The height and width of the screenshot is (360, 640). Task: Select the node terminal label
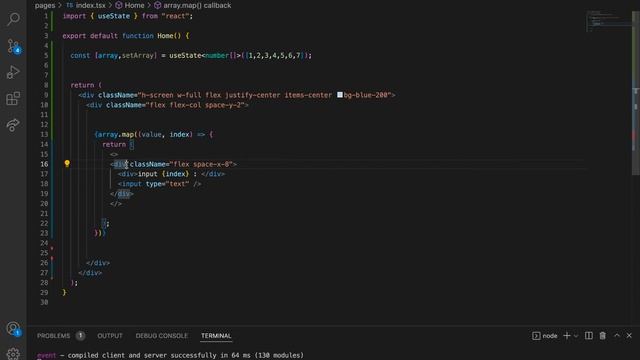tap(545, 336)
